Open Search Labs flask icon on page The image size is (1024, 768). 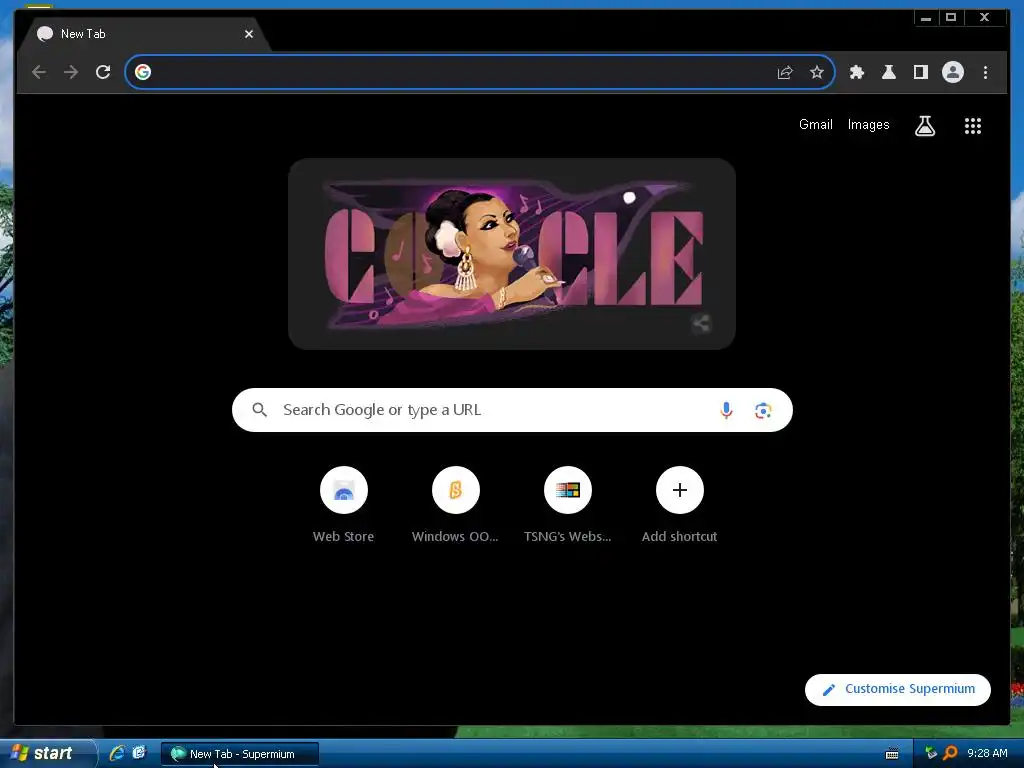(925, 125)
